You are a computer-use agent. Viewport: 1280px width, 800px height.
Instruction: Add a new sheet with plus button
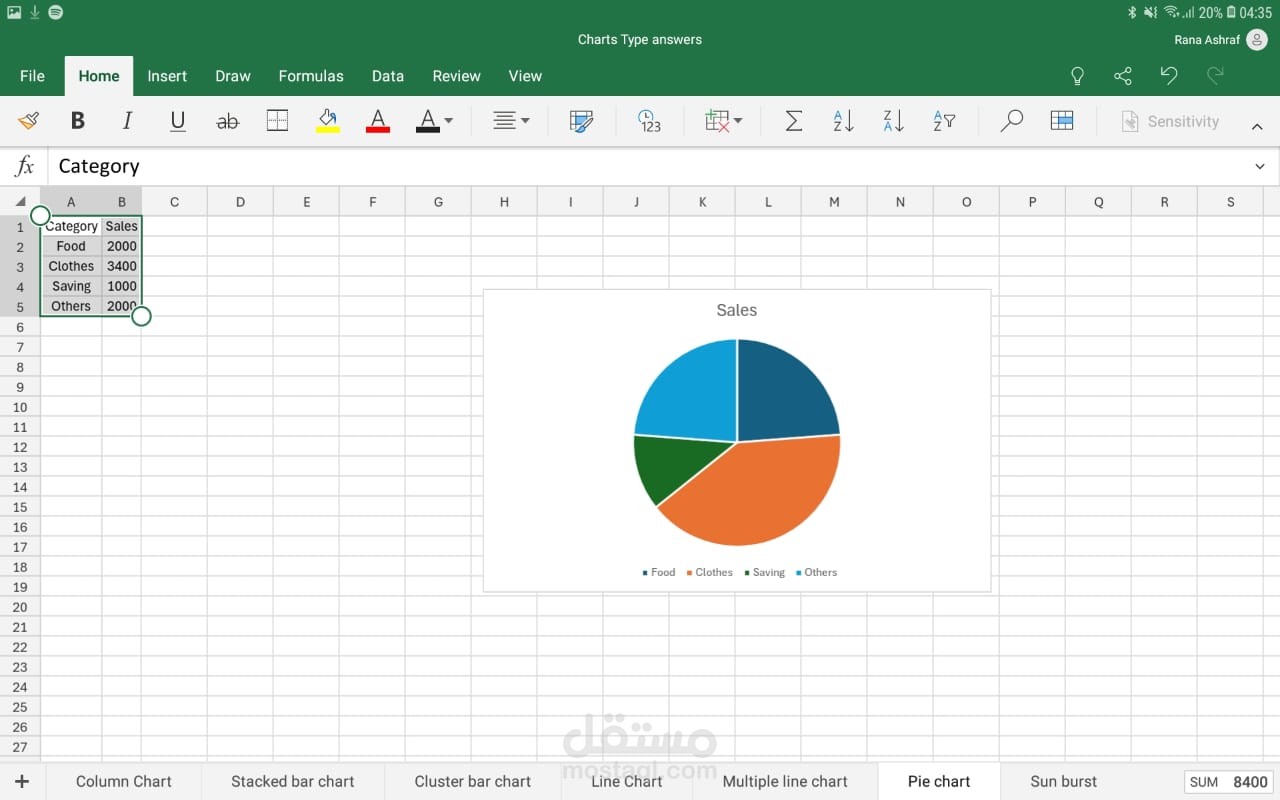click(22, 781)
